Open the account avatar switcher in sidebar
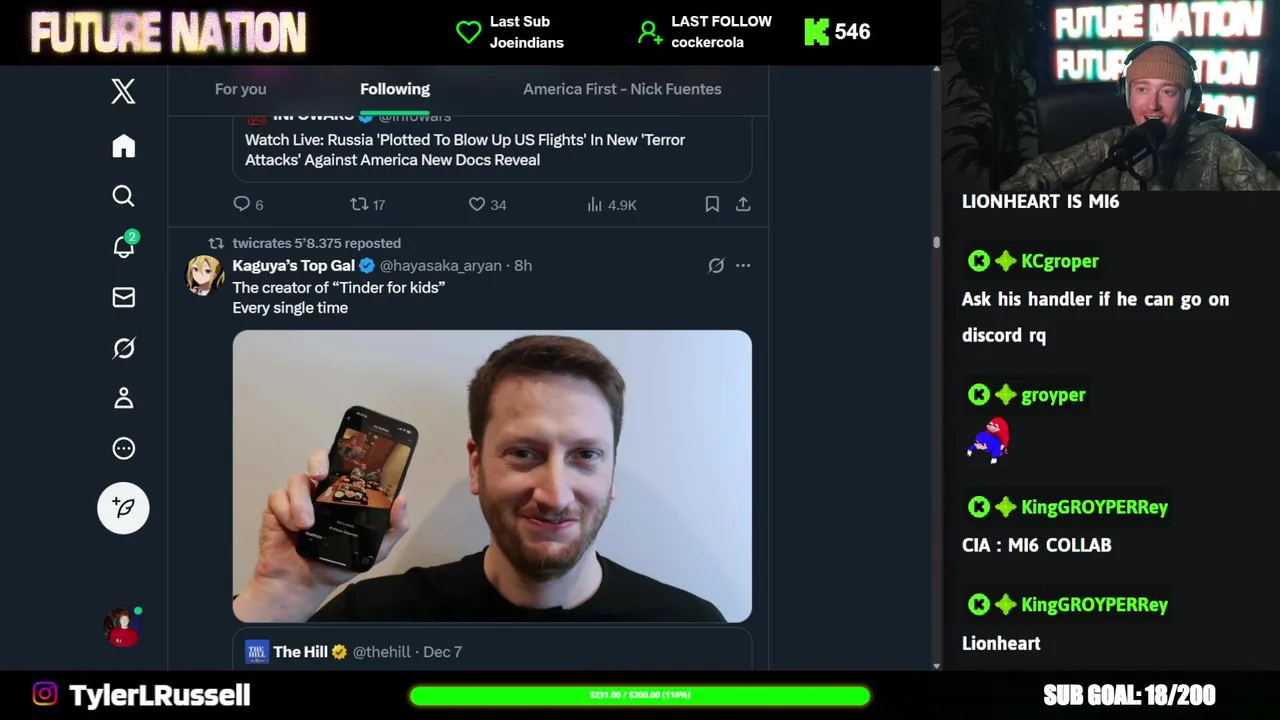This screenshot has height=720, width=1280. click(123, 627)
